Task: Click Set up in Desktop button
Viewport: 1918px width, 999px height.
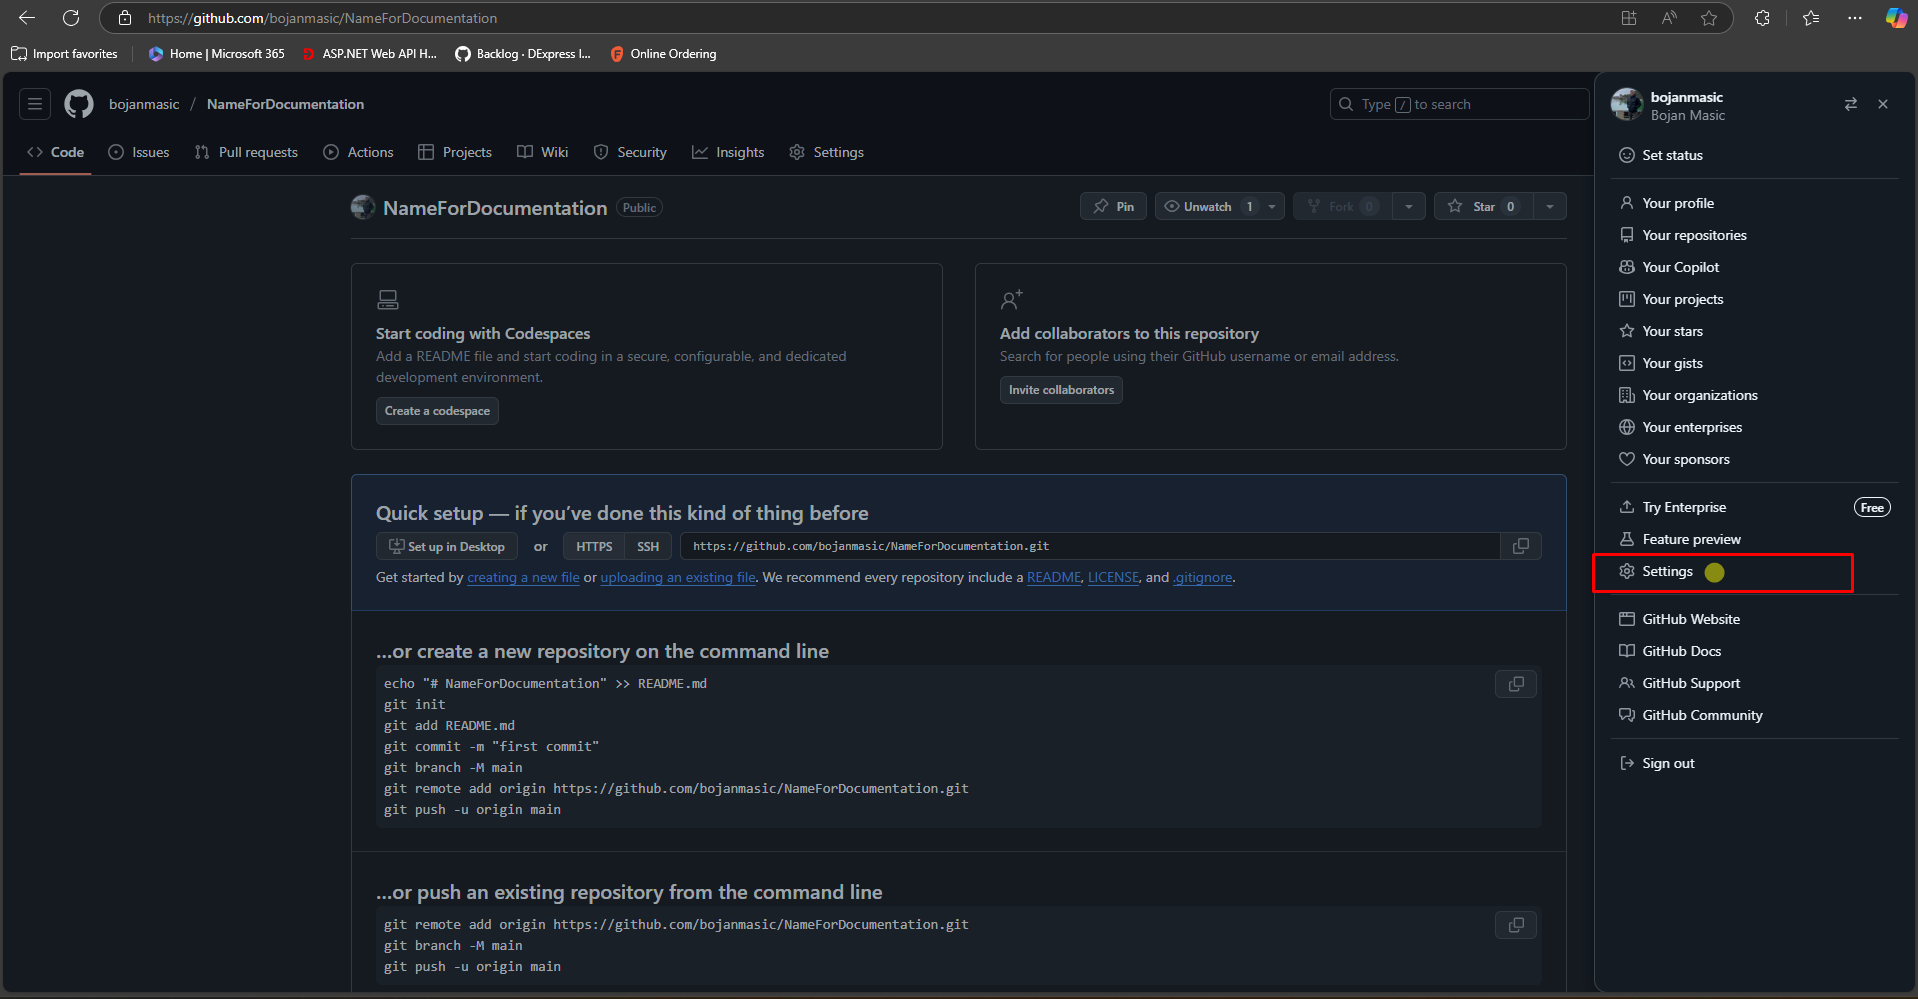Action: (447, 546)
